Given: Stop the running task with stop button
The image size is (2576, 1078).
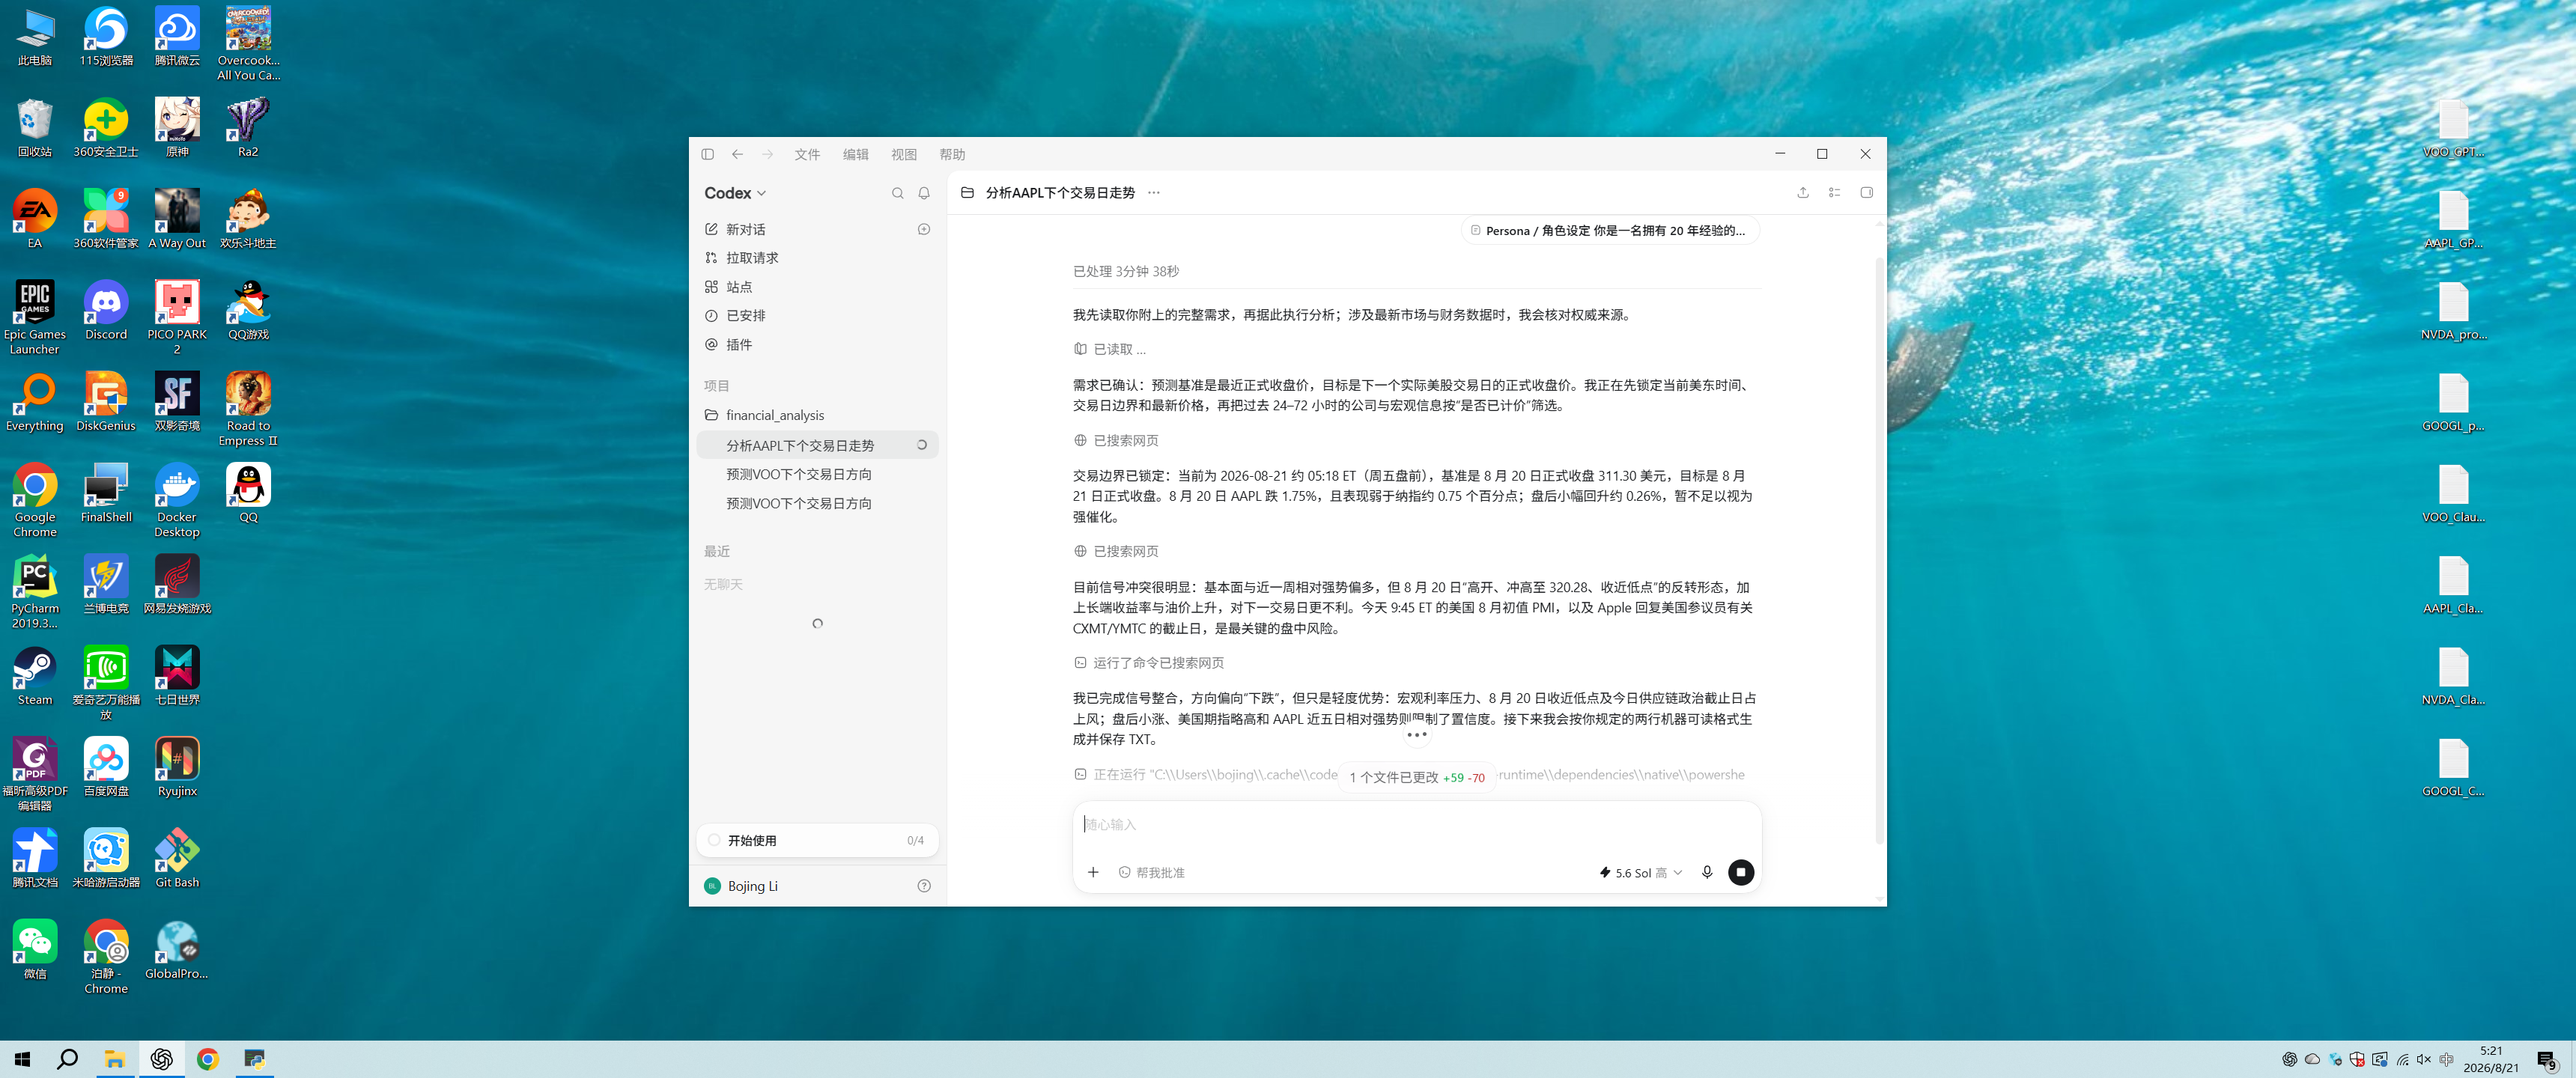Looking at the screenshot, I should (1741, 872).
